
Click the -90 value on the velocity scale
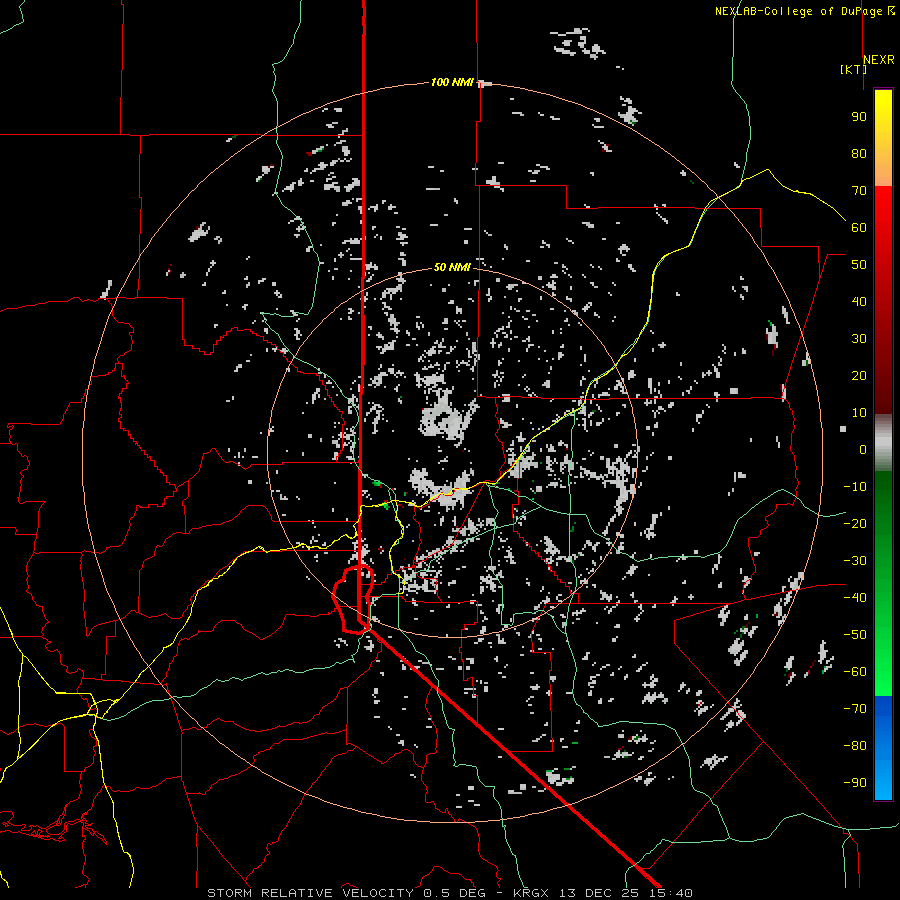pyautogui.click(x=855, y=783)
